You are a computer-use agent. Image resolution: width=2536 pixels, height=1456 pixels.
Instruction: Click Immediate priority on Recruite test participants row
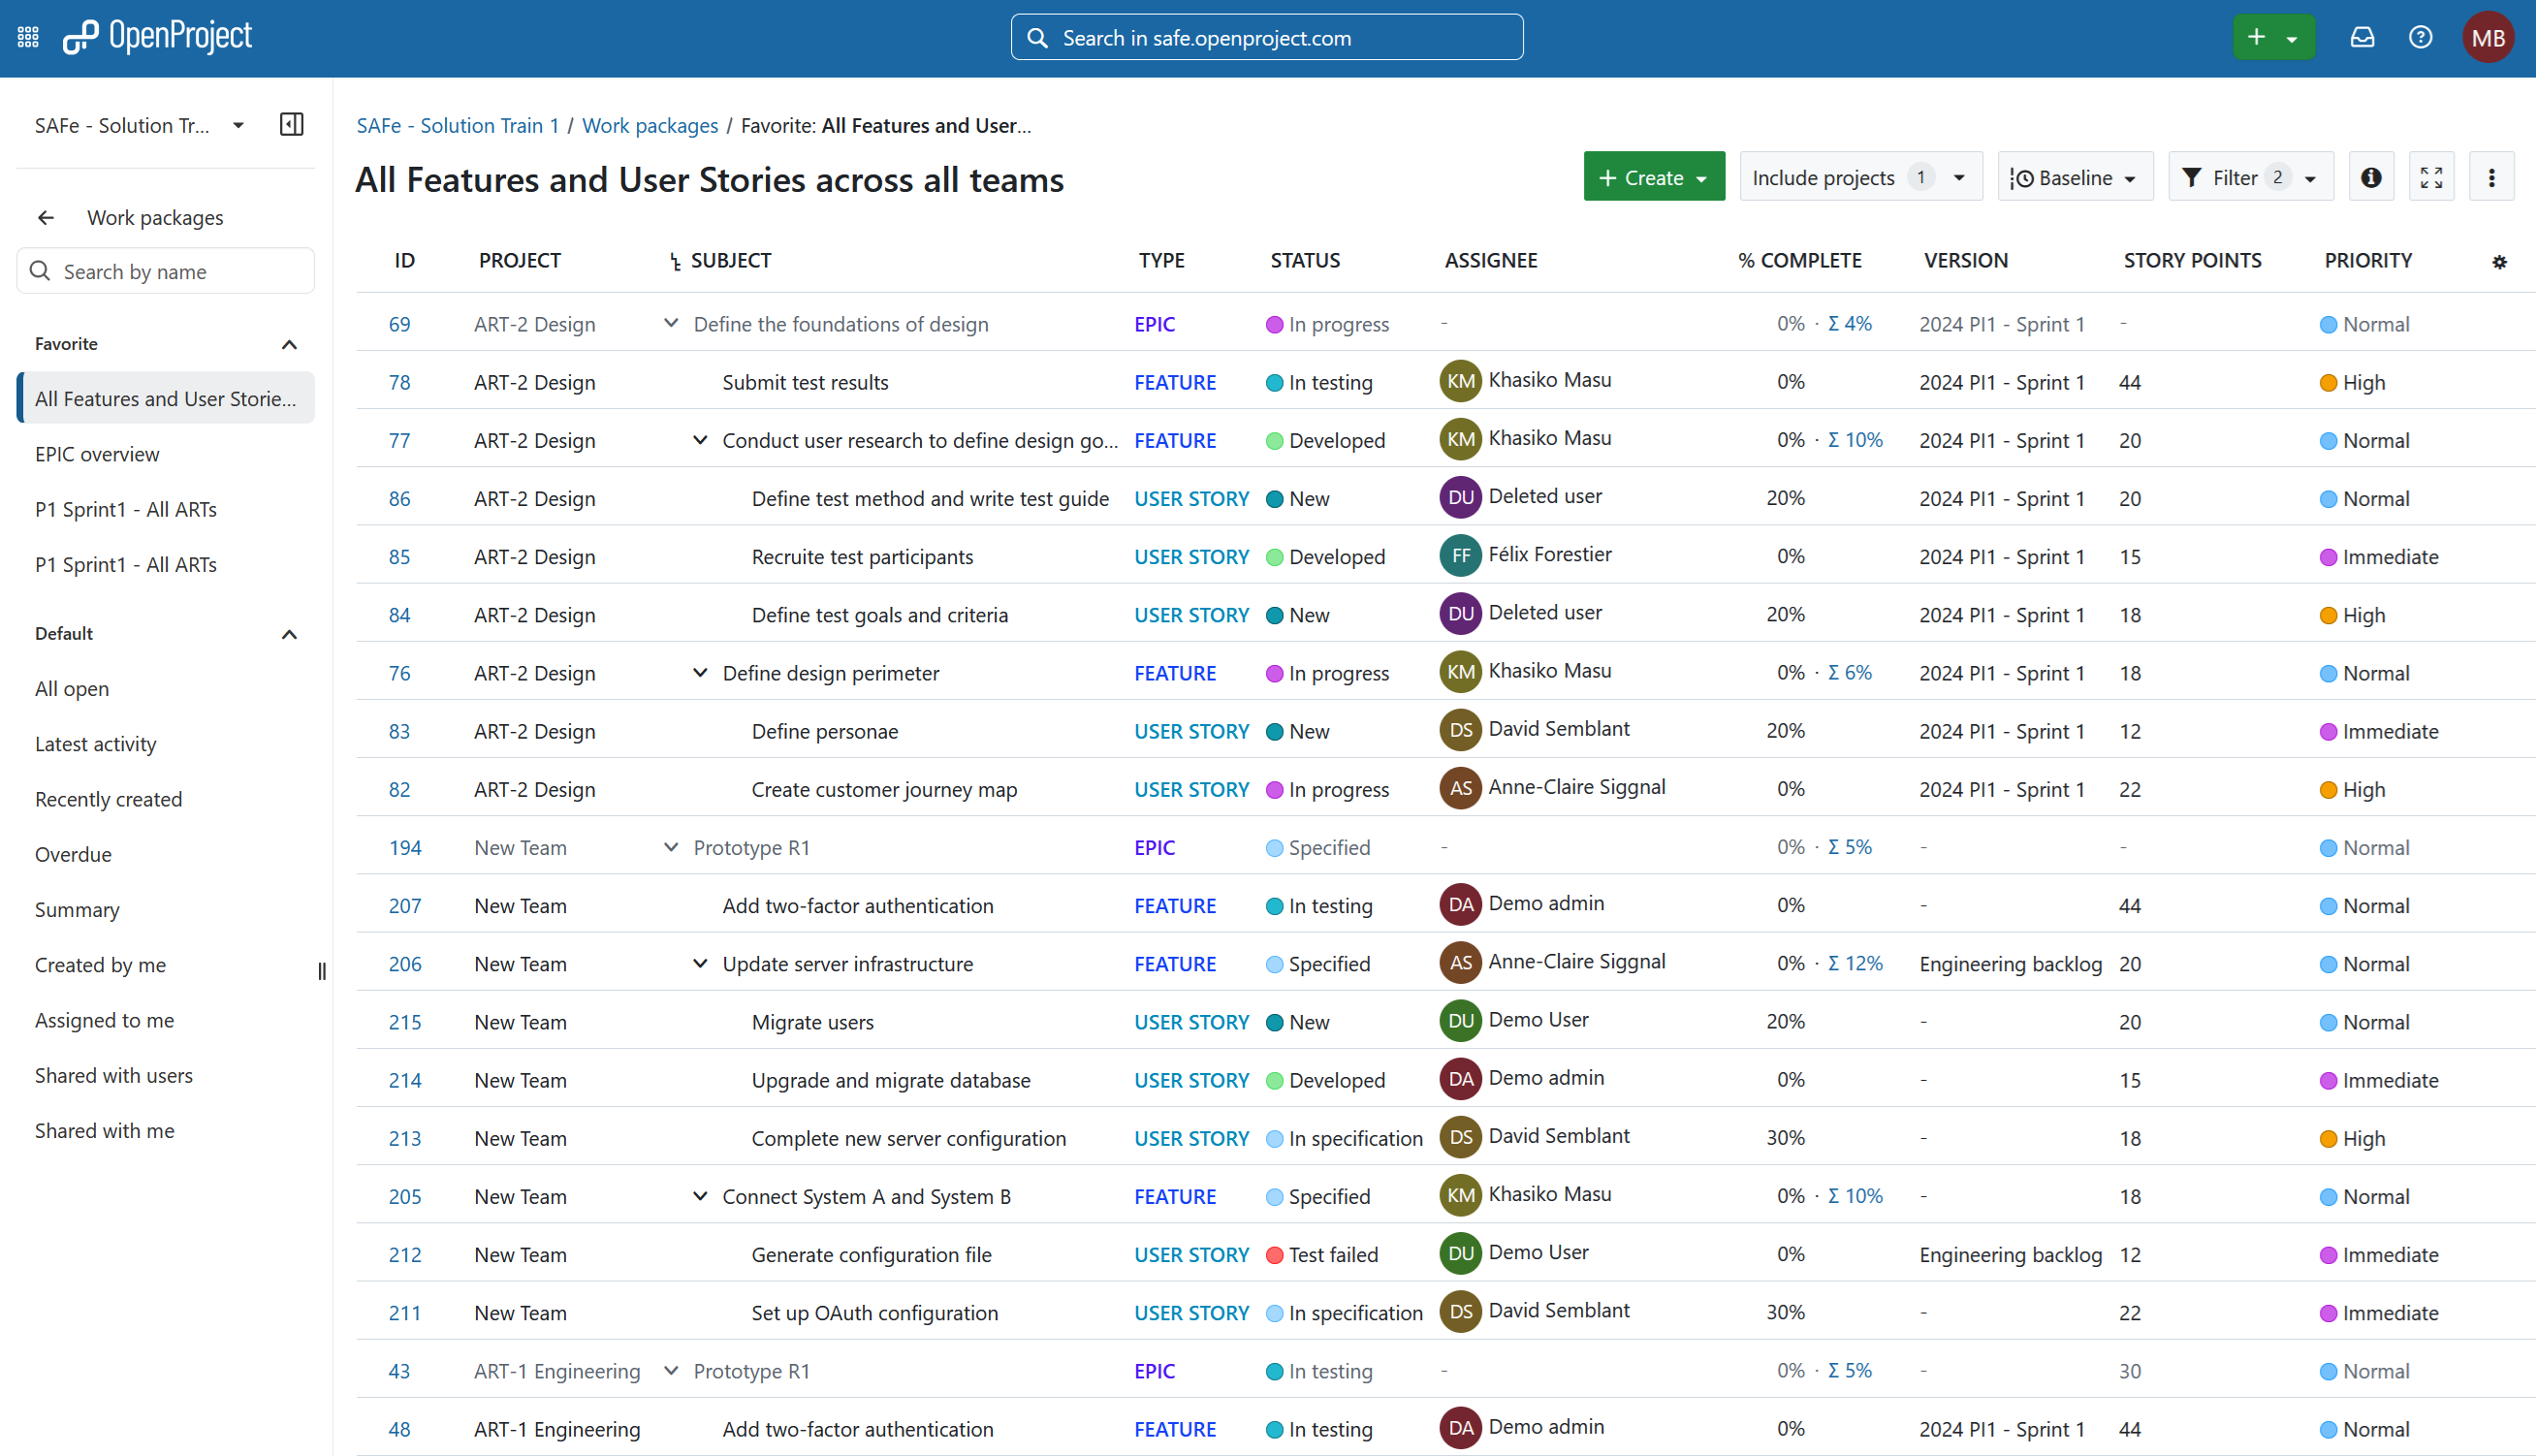pos(2379,556)
